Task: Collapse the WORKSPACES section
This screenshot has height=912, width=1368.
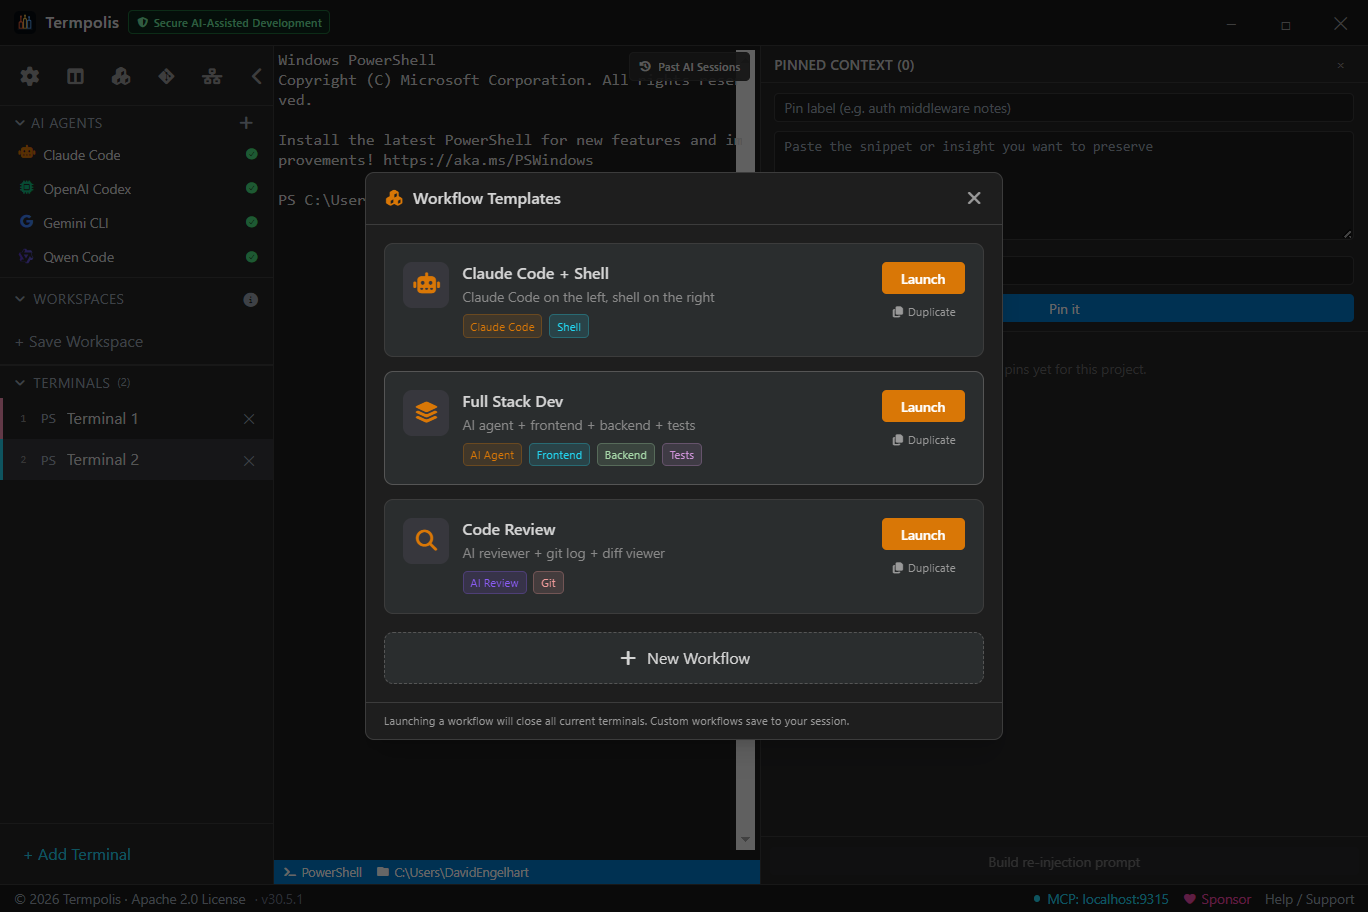Action: click(x=20, y=299)
